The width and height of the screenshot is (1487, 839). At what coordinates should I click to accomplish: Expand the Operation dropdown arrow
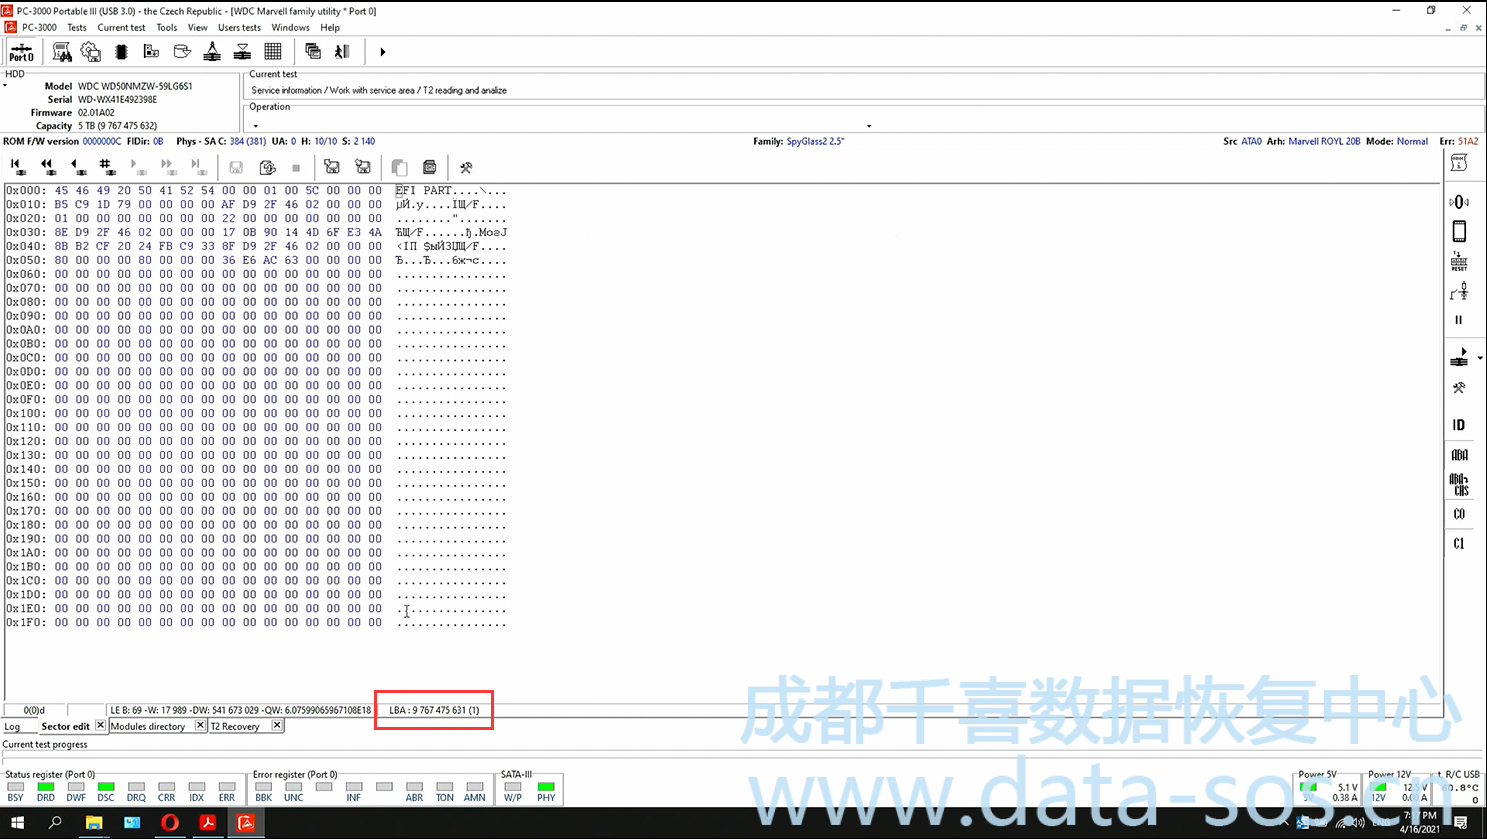tap(868, 126)
